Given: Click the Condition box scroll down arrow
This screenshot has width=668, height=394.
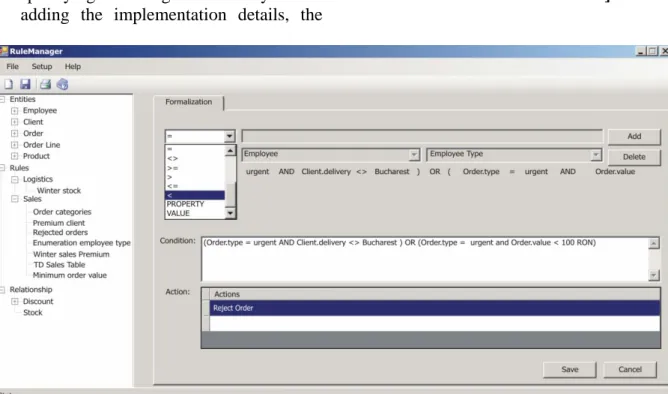Looking at the screenshot, I should pyautogui.click(x=653, y=275).
